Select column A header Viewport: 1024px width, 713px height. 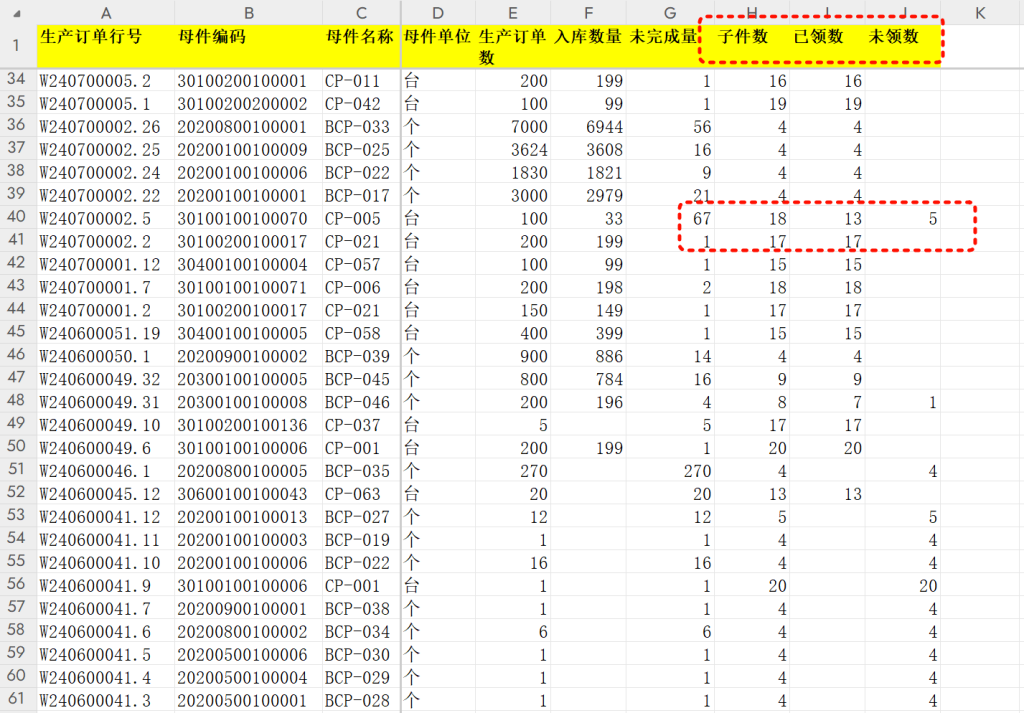click(106, 13)
